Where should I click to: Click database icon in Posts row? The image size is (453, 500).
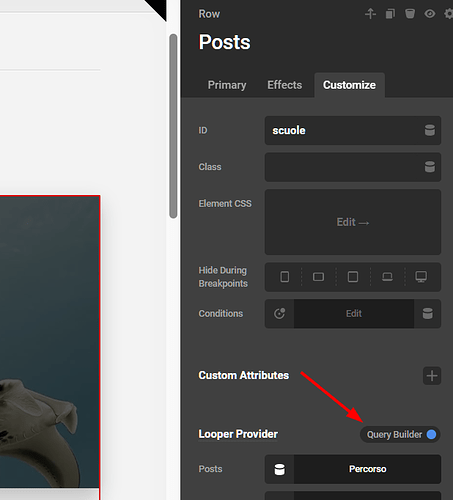click(279, 469)
